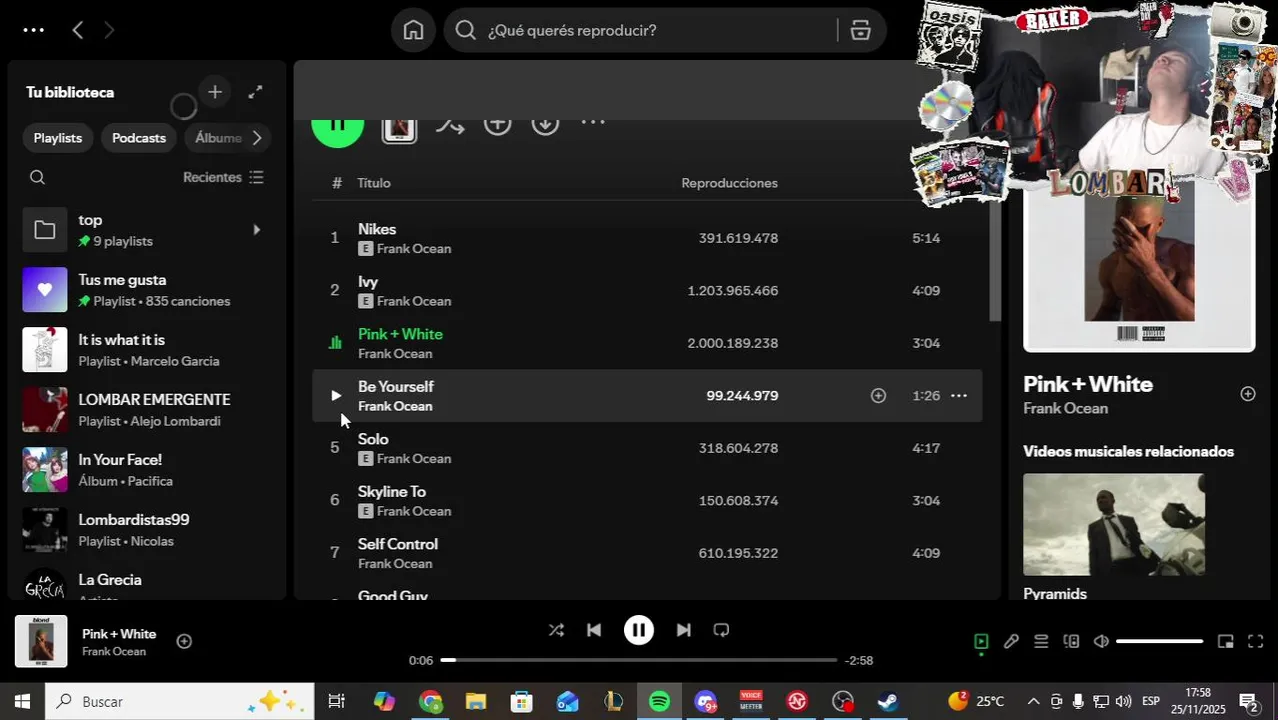Viewport: 1278px width, 720px height.
Task: Show more library filters with chevron
Action: 257,138
